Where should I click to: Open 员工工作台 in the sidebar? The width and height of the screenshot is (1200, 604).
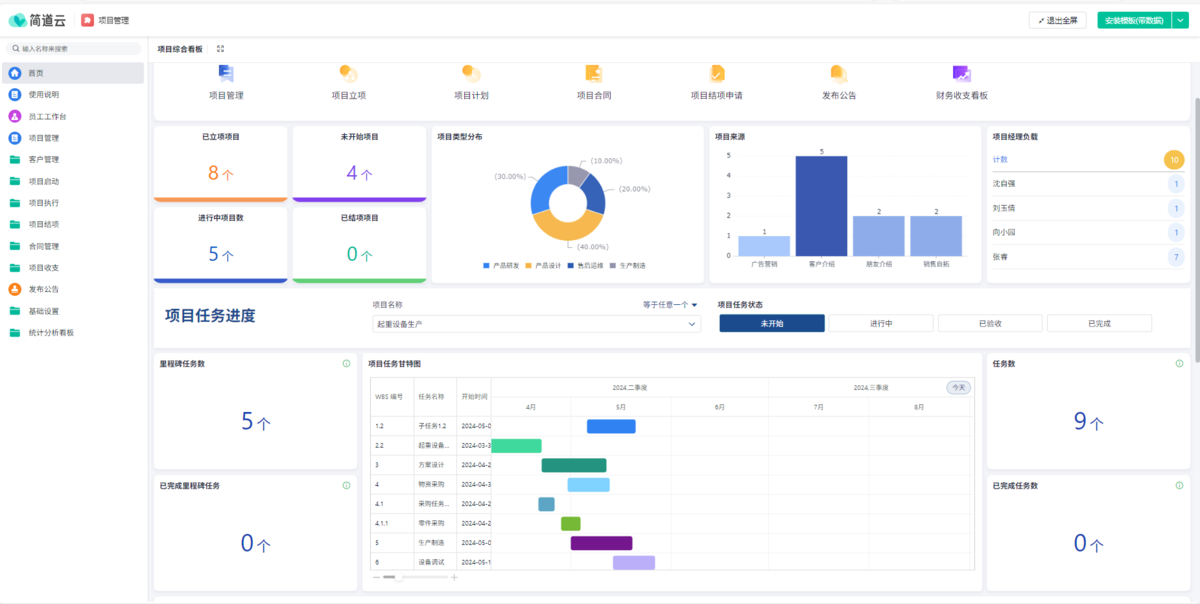48,116
